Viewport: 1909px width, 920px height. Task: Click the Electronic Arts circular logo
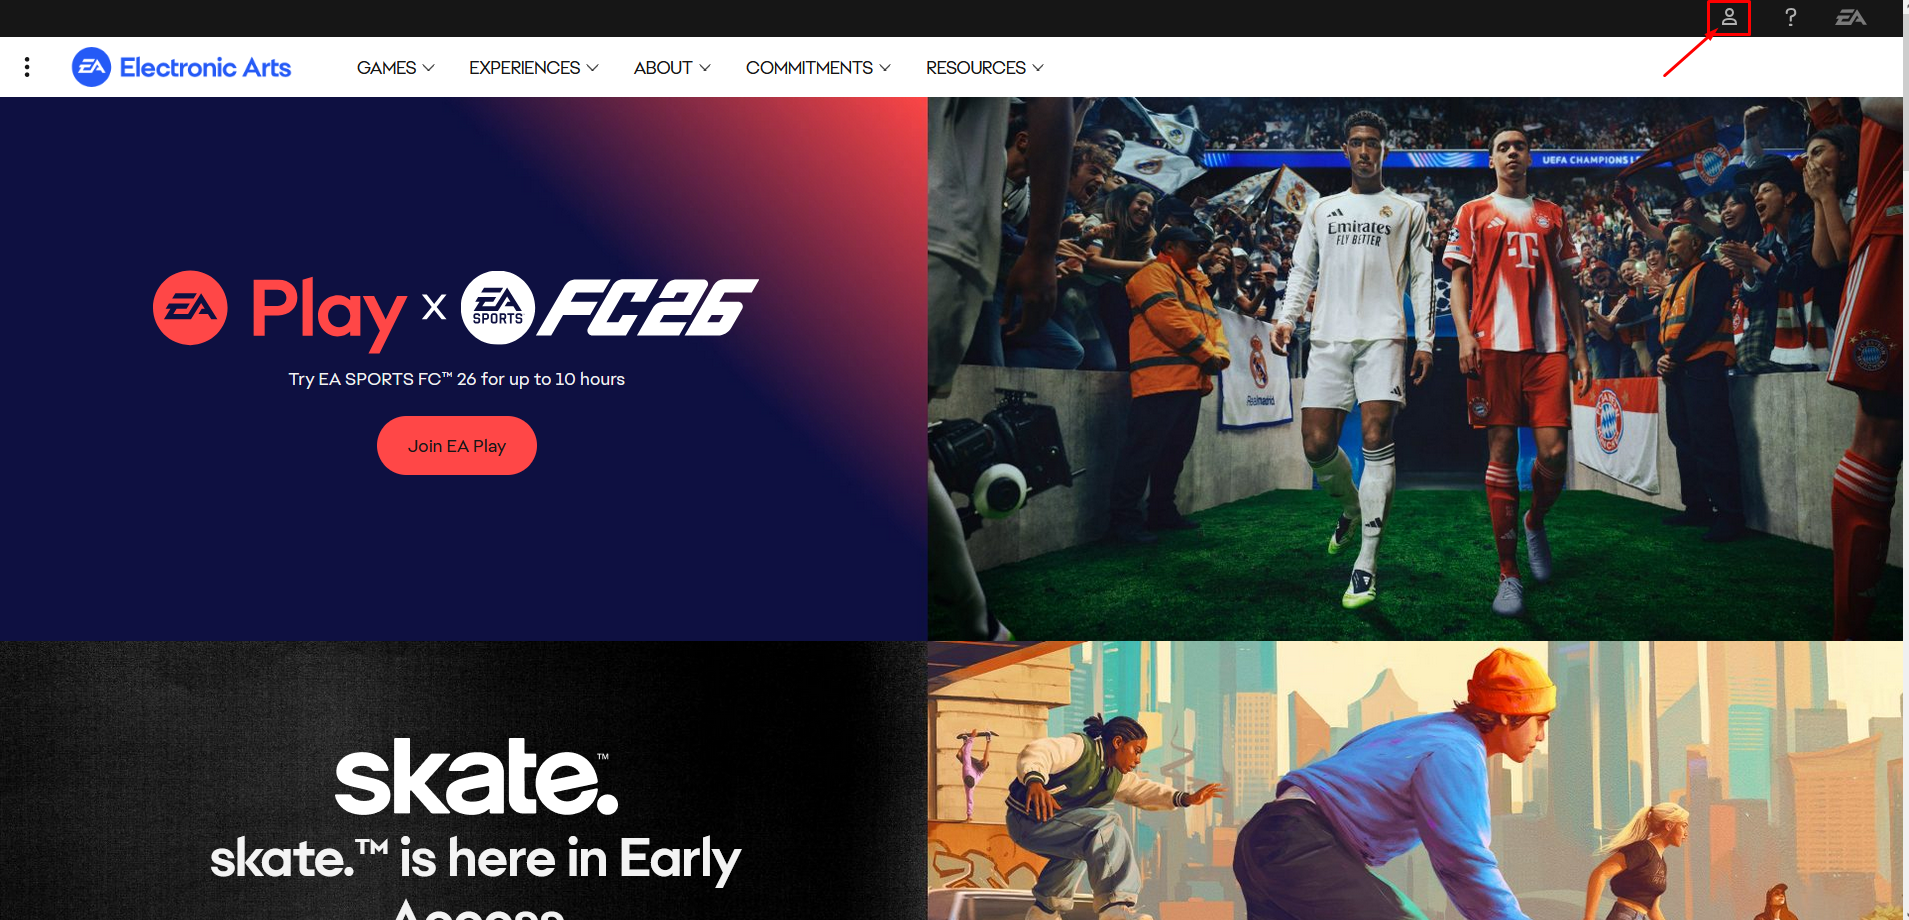(91, 67)
